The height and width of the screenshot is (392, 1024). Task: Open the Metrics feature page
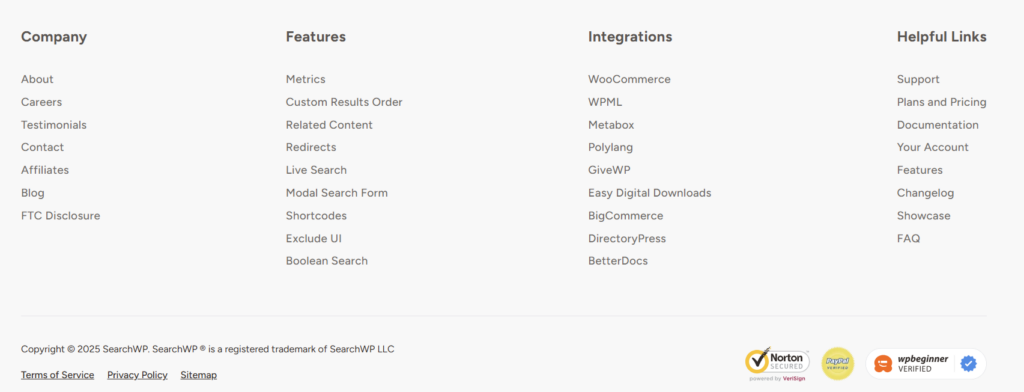coord(306,79)
